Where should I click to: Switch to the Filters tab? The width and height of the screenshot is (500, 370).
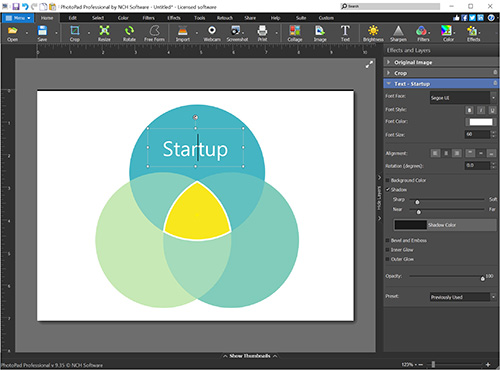pyautogui.click(x=148, y=18)
